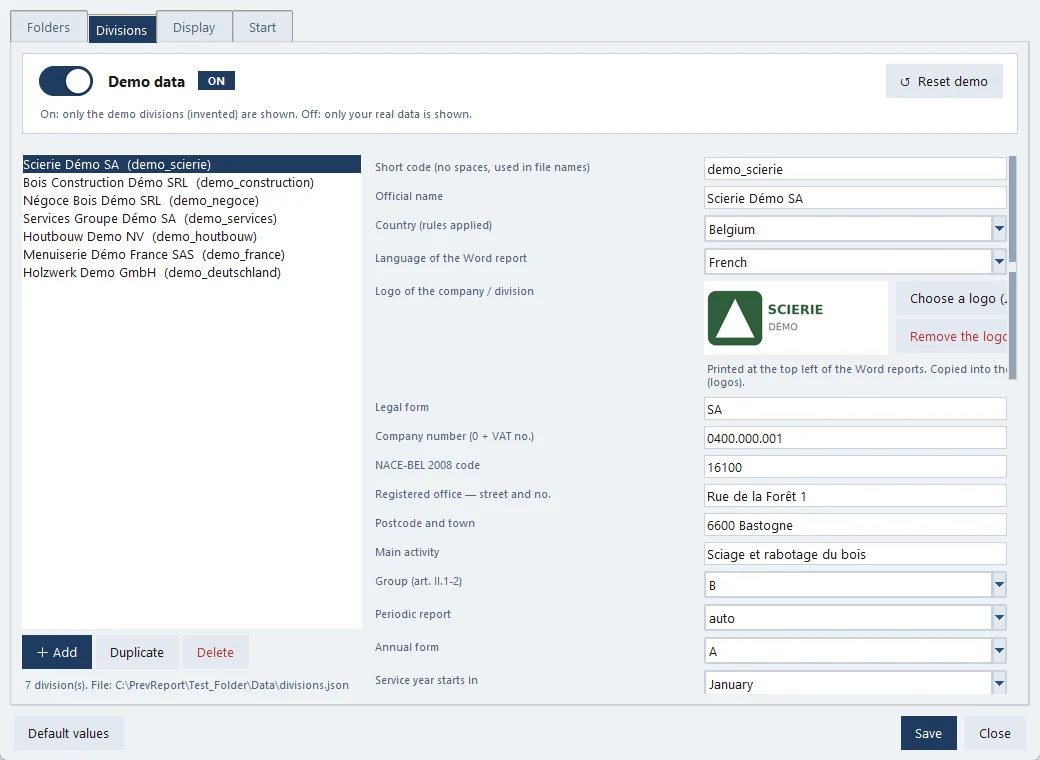Open the Group art. II.1-2 dropdown
The height and width of the screenshot is (760, 1040).
999,585
